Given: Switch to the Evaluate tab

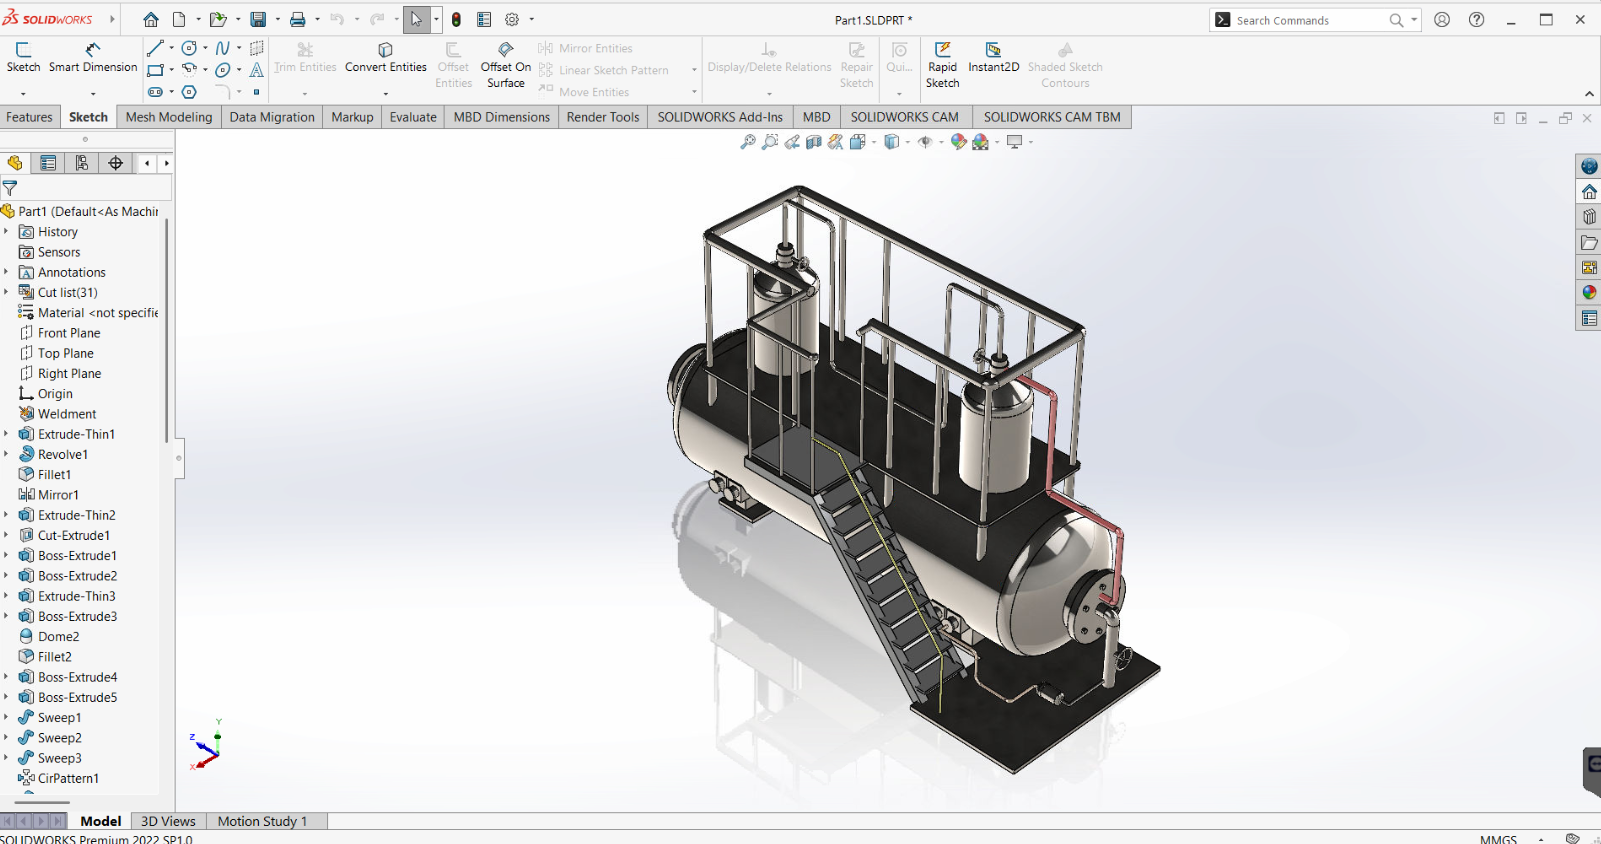Looking at the screenshot, I should [x=413, y=117].
